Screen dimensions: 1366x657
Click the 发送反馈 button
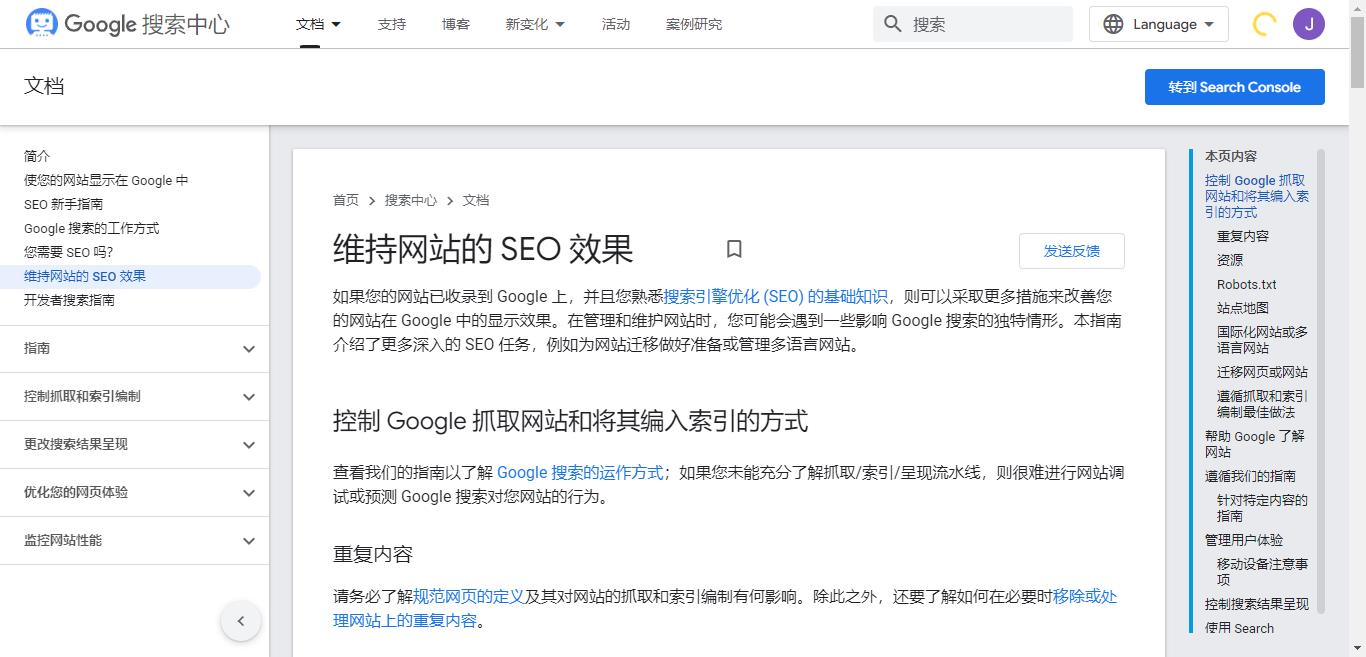click(x=1071, y=250)
